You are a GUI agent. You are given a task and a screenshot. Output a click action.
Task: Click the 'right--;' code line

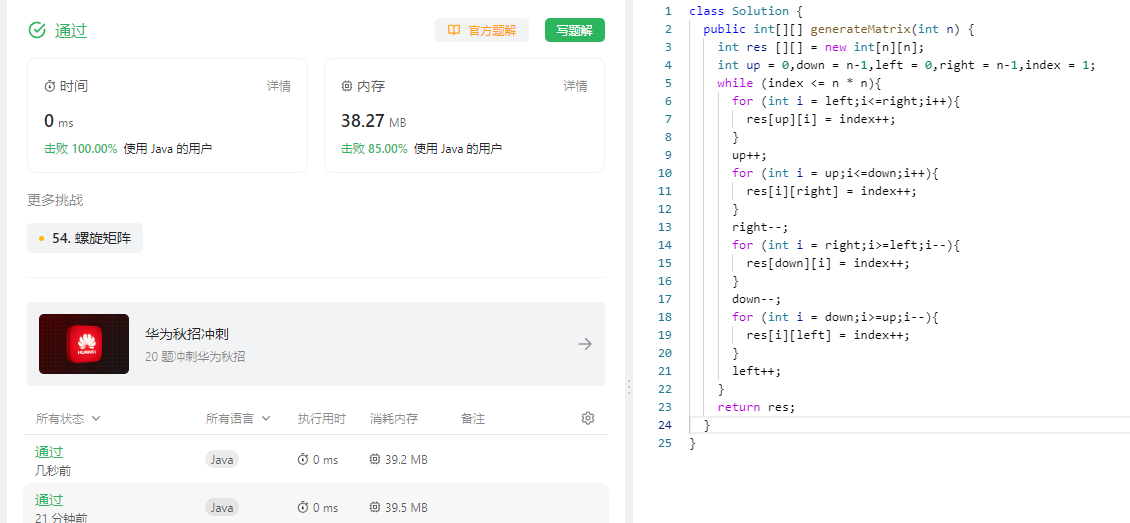point(760,227)
